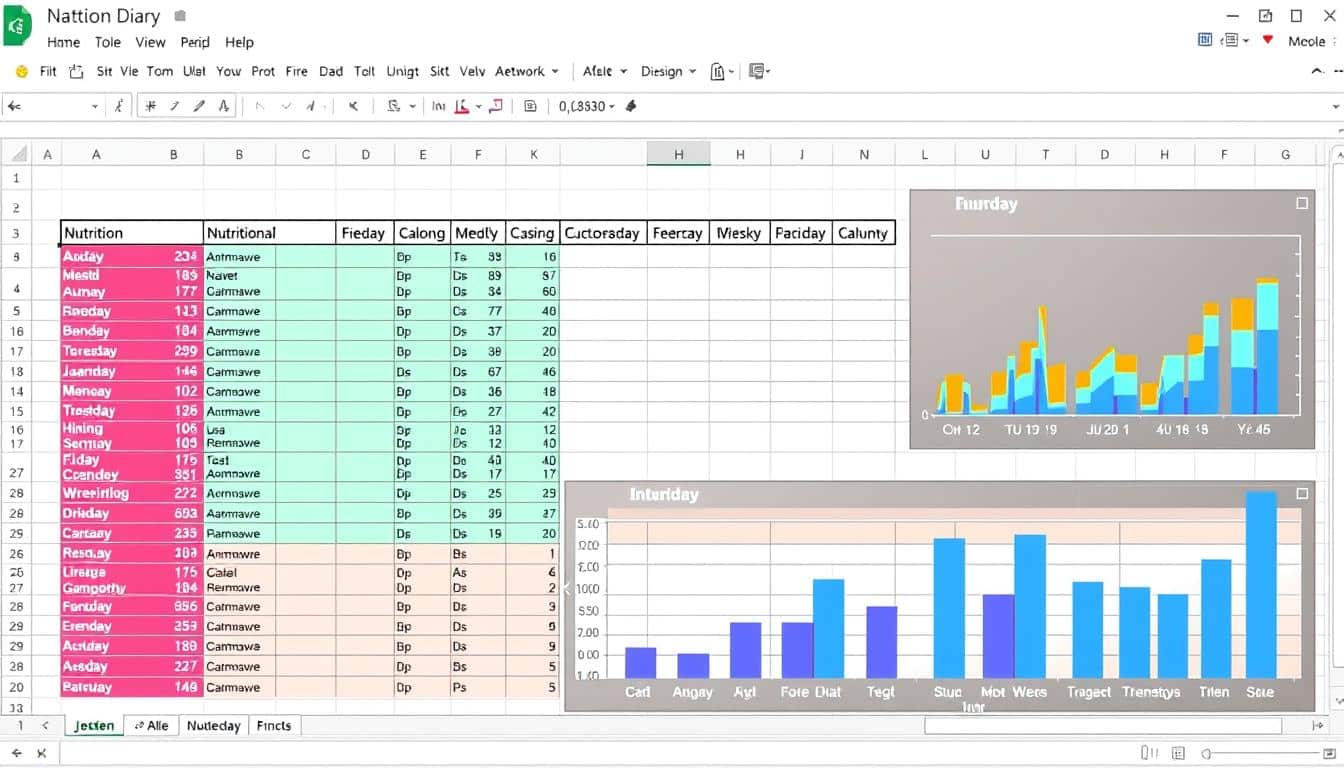Screen dimensions: 1344x768
Task: Click the red heart icon near Meole
Action: pyautogui.click(x=1268, y=40)
